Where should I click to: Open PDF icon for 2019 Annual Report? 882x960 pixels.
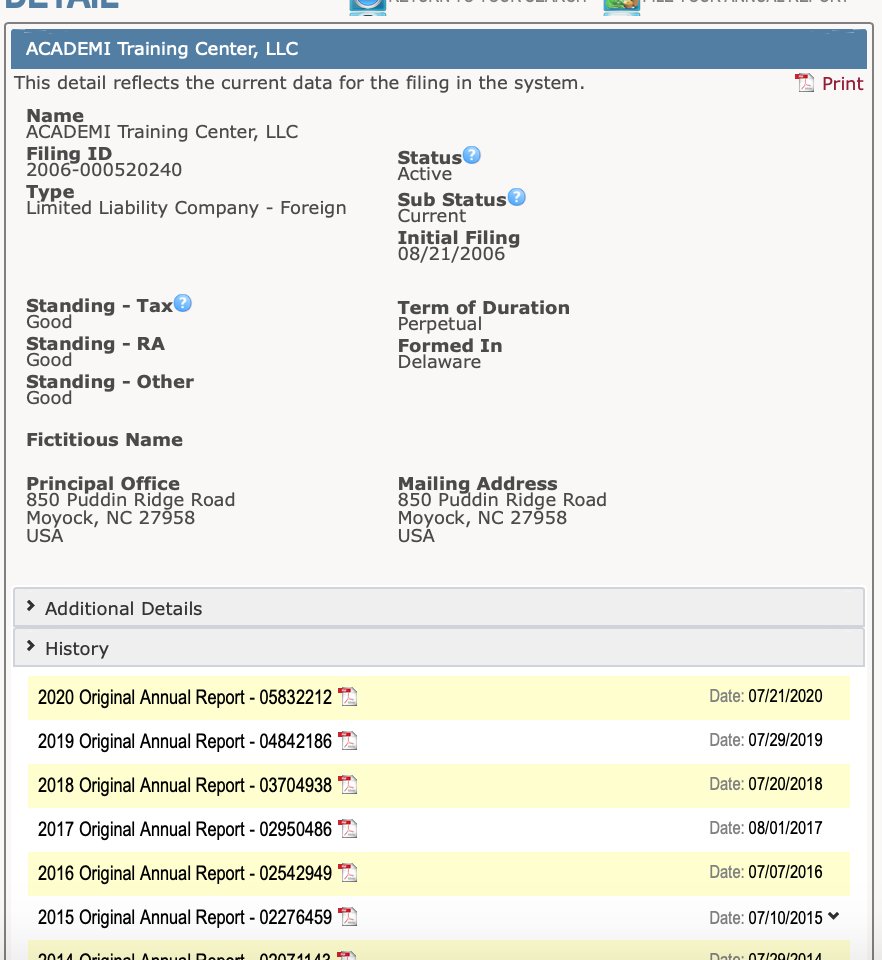click(348, 741)
